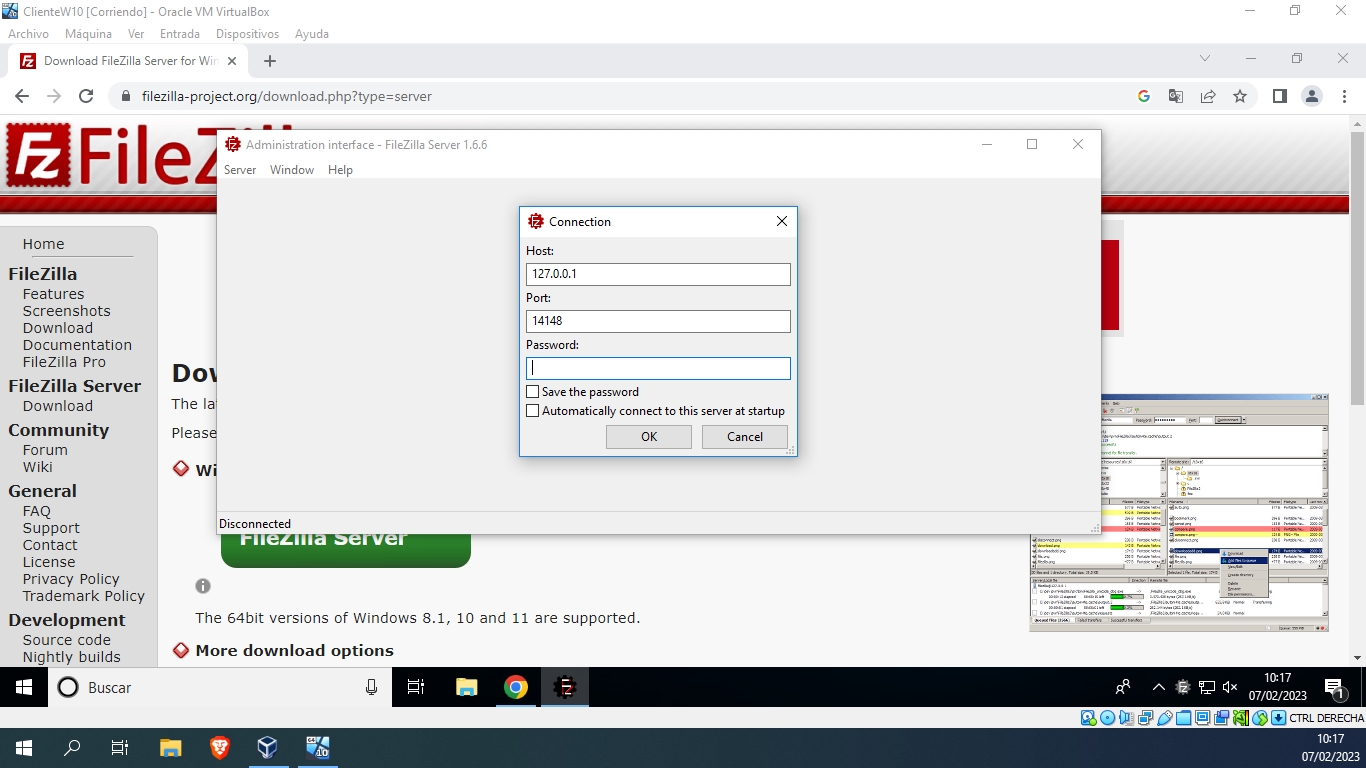Open the Chrome profile avatar
The width and height of the screenshot is (1366, 768).
pos(1311,96)
